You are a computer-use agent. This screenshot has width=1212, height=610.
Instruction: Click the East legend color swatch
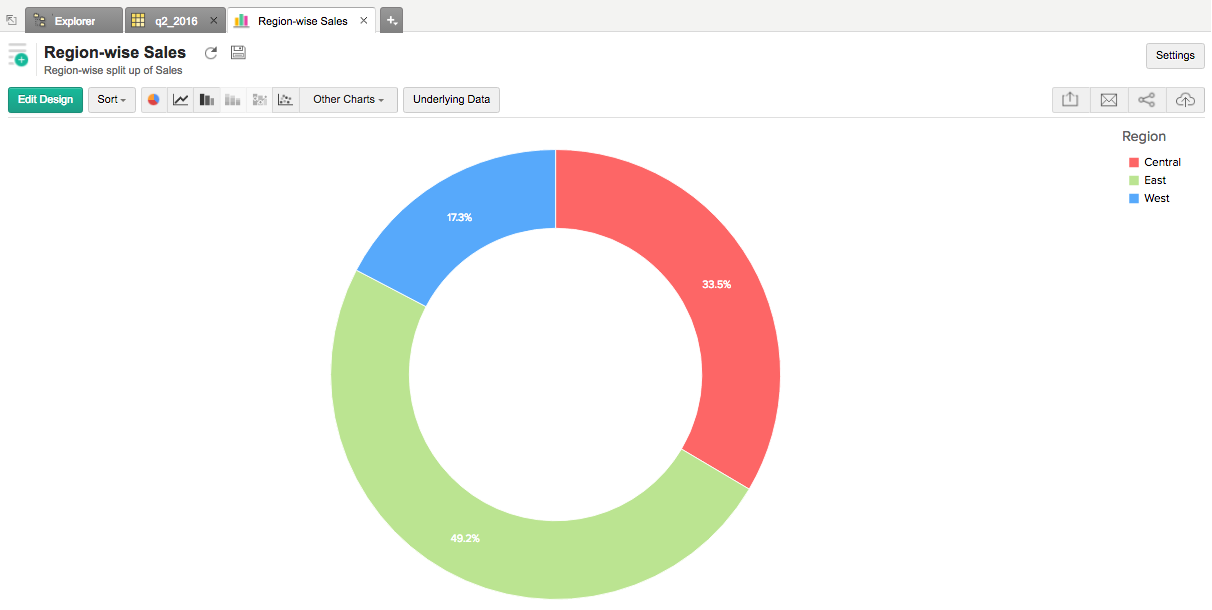pyautogui.click(x=1134, y=180)
